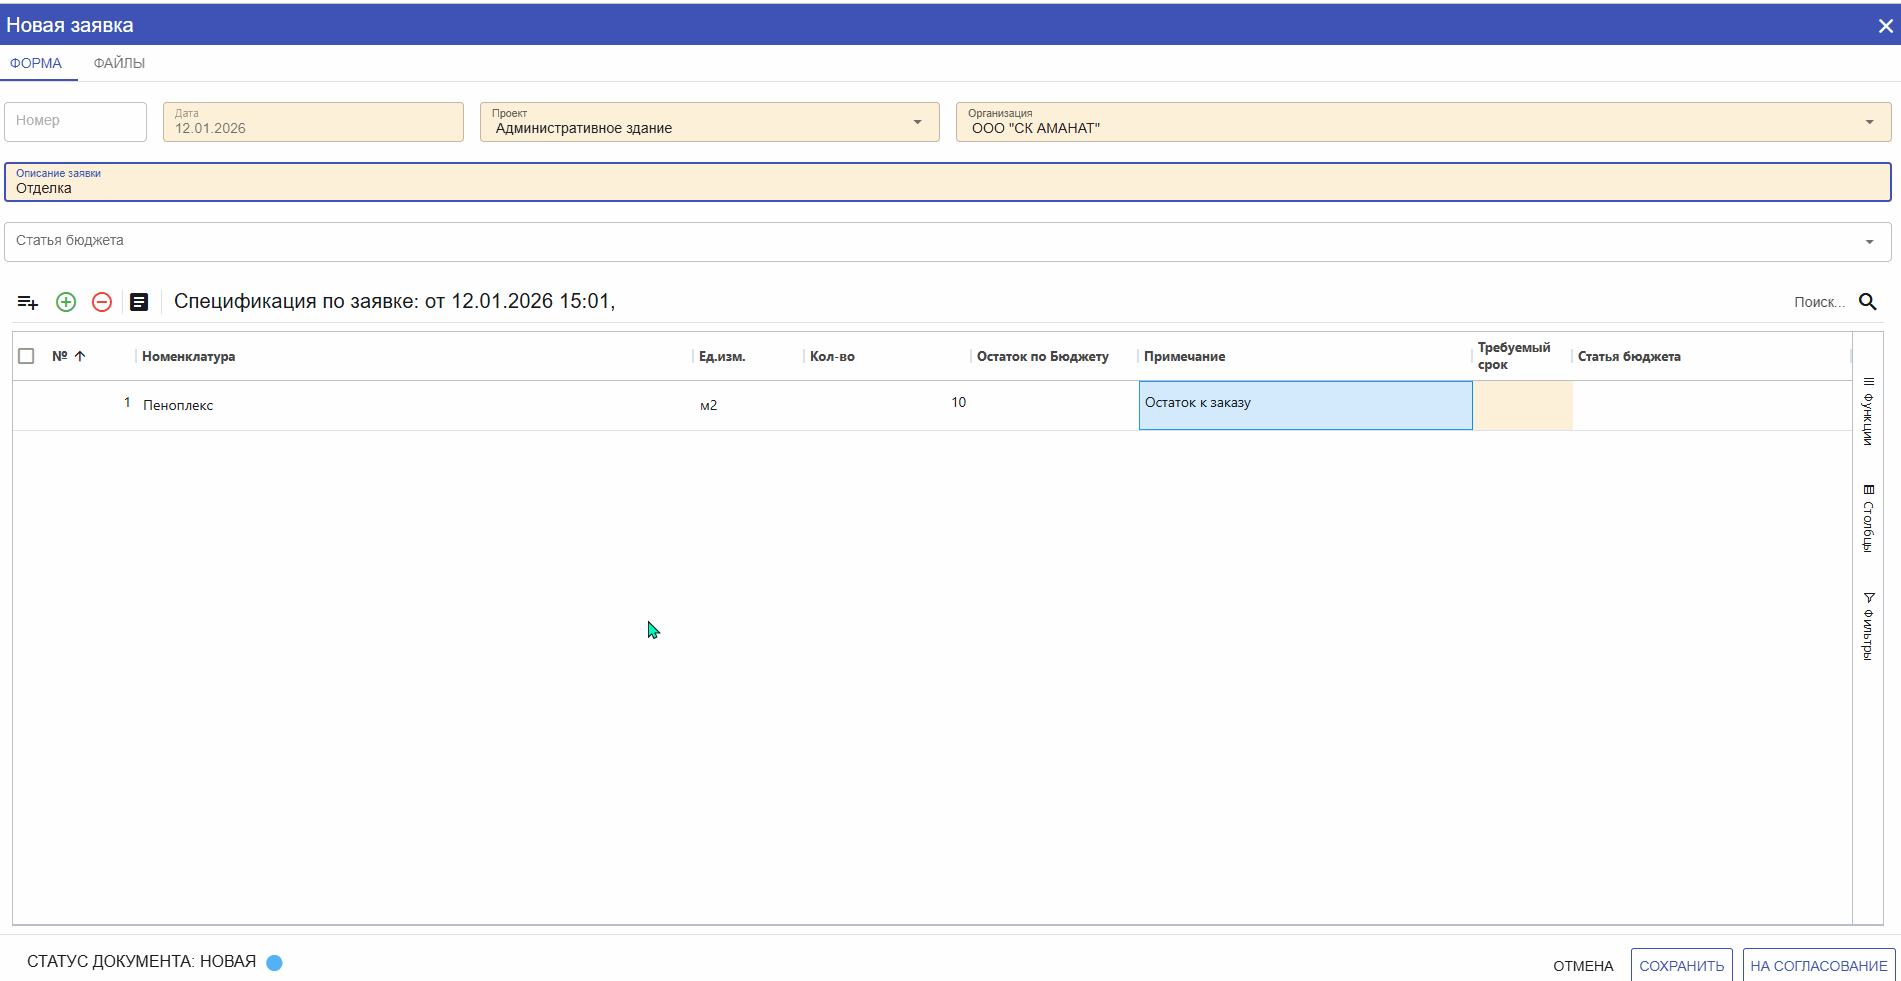Add a new specification row with green plus
Screen dimensions: 1901x981
pos(66,302)
